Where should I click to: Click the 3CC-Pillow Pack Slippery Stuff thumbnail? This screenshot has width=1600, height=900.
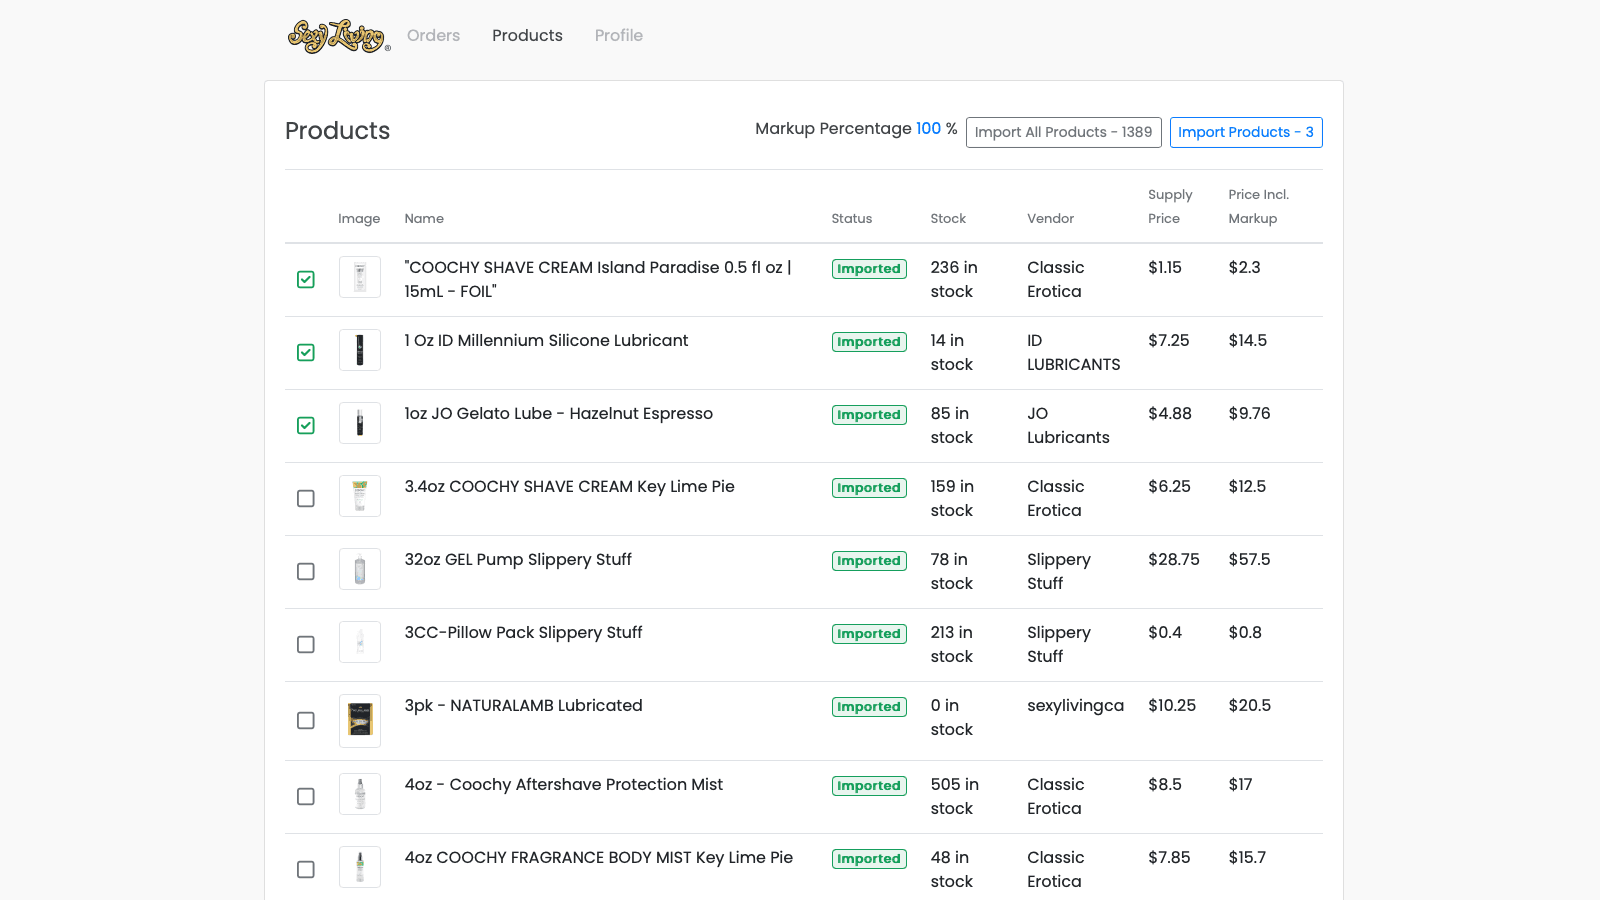click(359, 641)
